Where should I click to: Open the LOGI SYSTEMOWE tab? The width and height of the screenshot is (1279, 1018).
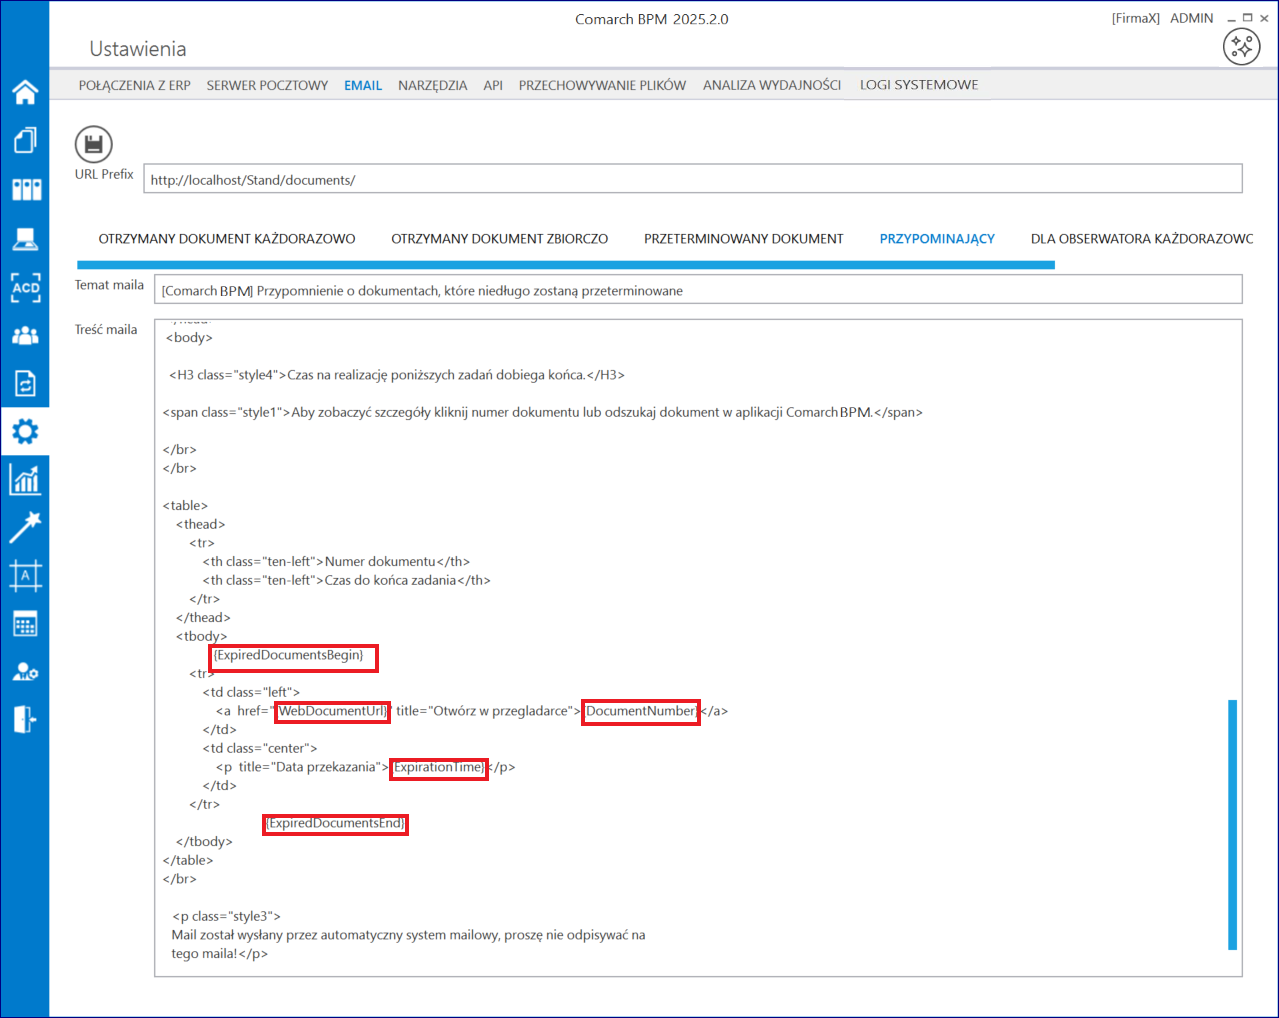point(919,85)
